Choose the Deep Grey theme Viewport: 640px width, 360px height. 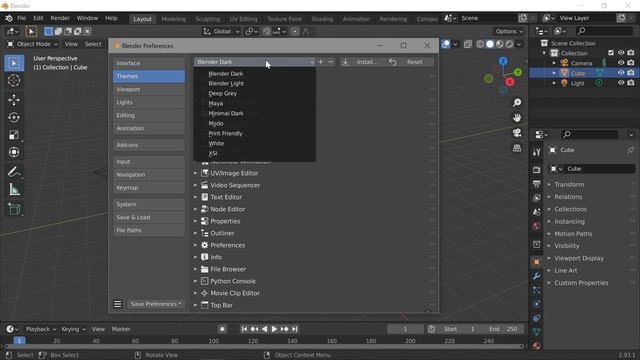(x=222, y=93)
